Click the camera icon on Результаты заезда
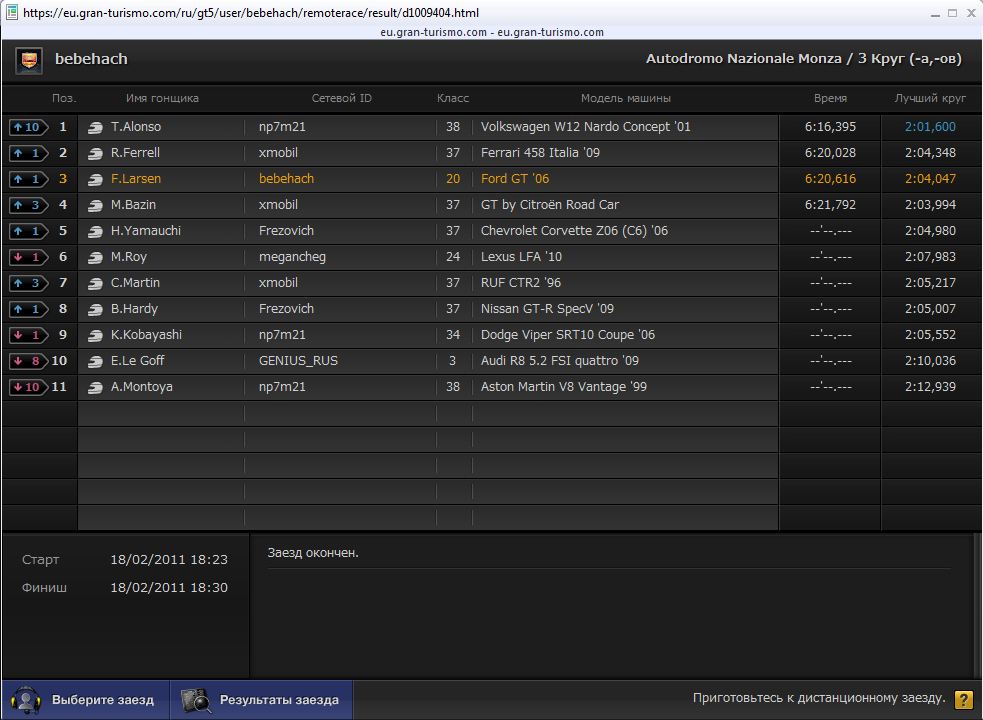983x720 pixels. pyautogui.click(x=196, y=700)
